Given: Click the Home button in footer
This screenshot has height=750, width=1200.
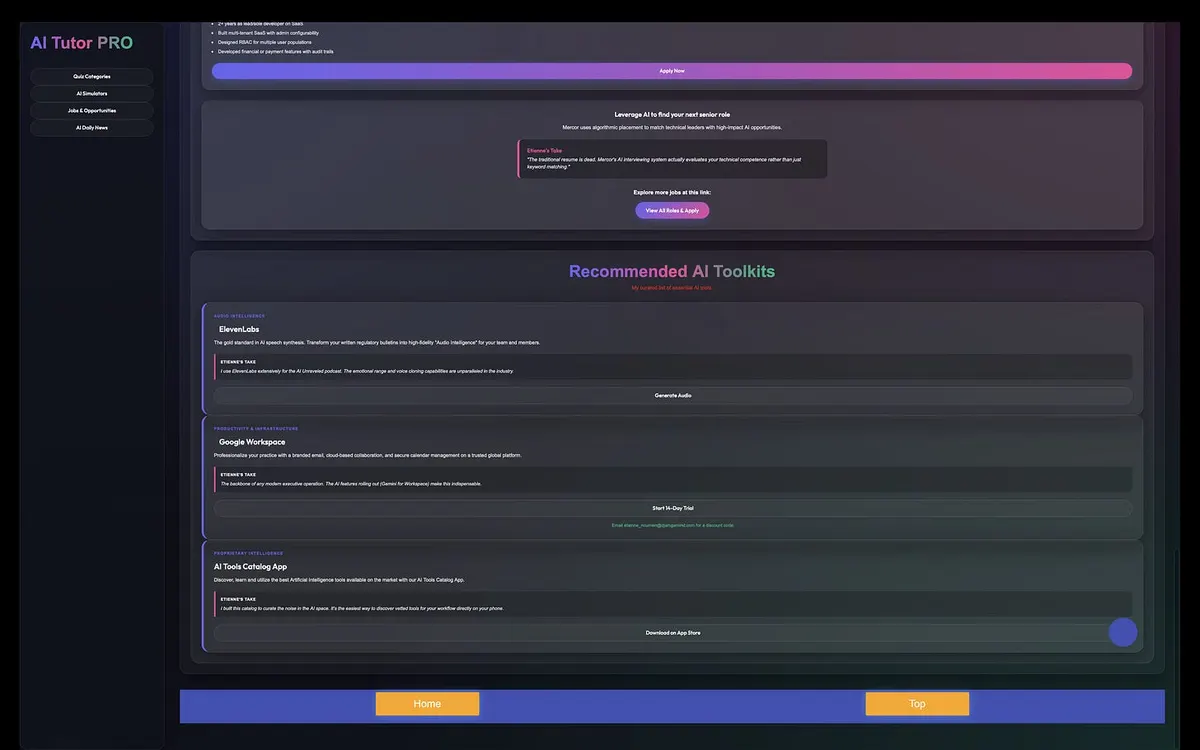Looking at the screenshot, I should click(427, 704).
